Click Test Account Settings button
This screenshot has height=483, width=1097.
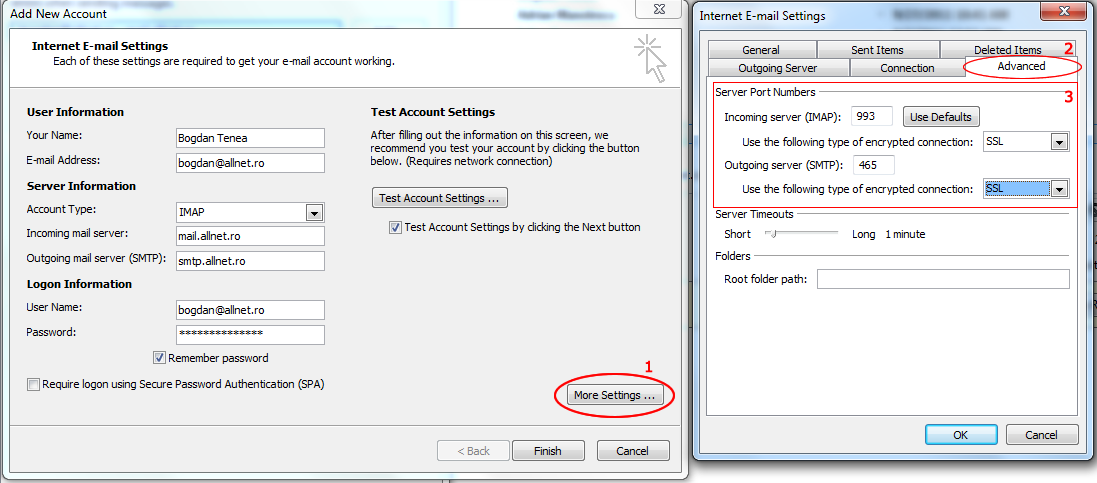[439, 198]
